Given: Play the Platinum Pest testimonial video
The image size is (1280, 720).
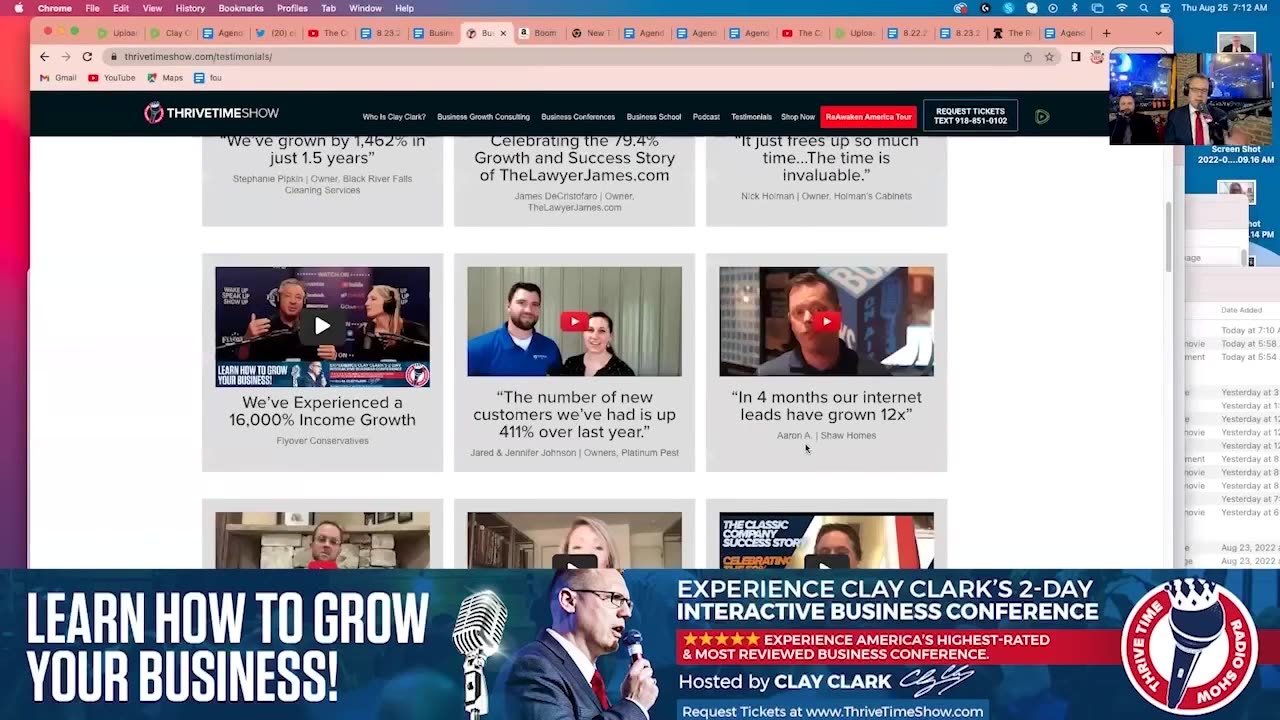Looking at the screenshot, I should click(x=574, y=321).
